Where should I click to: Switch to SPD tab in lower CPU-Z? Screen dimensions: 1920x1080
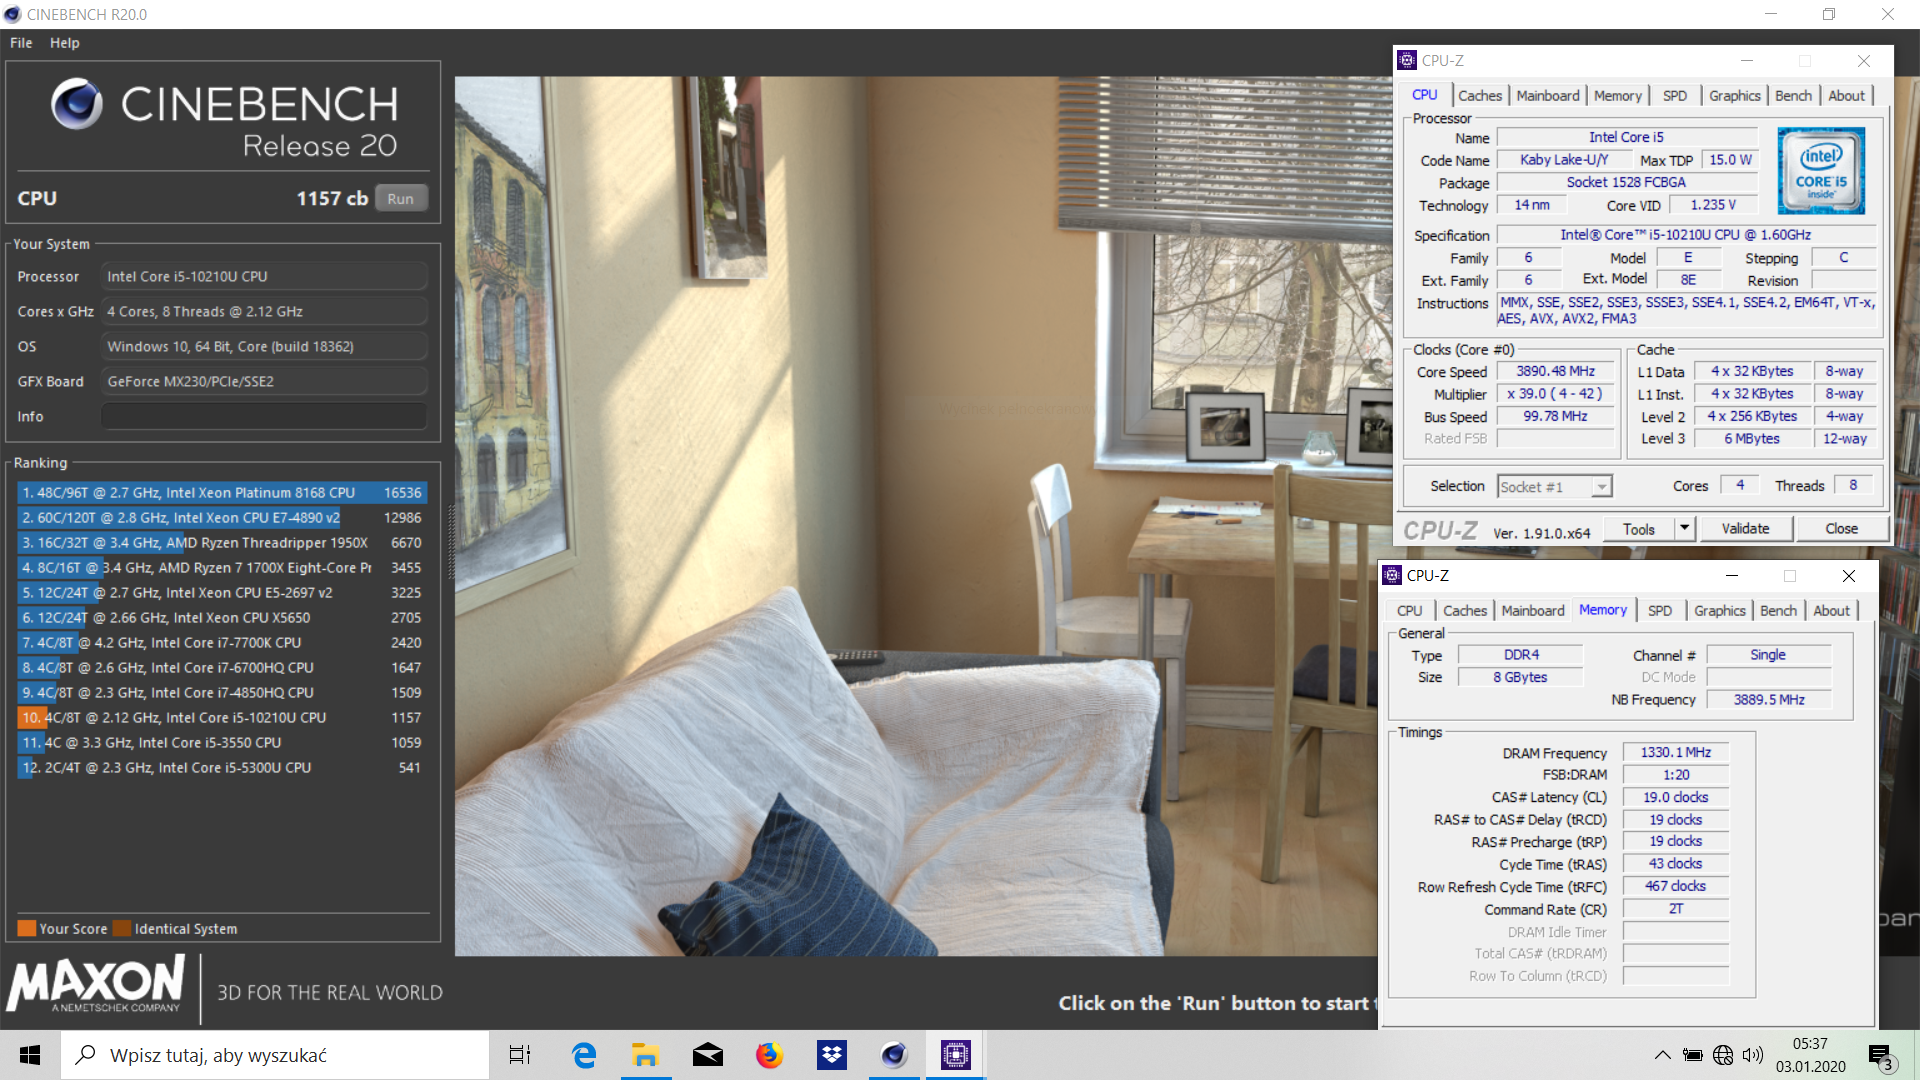point(1659,610)
